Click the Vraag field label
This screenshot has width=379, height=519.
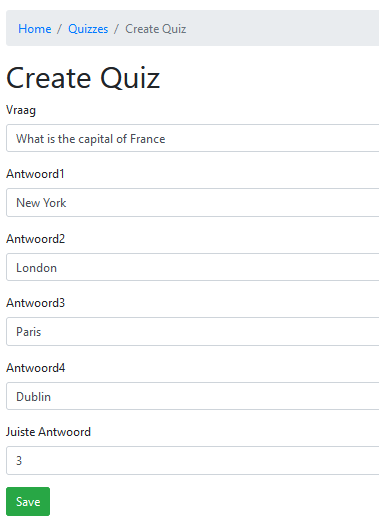click(x=21, y=110)
